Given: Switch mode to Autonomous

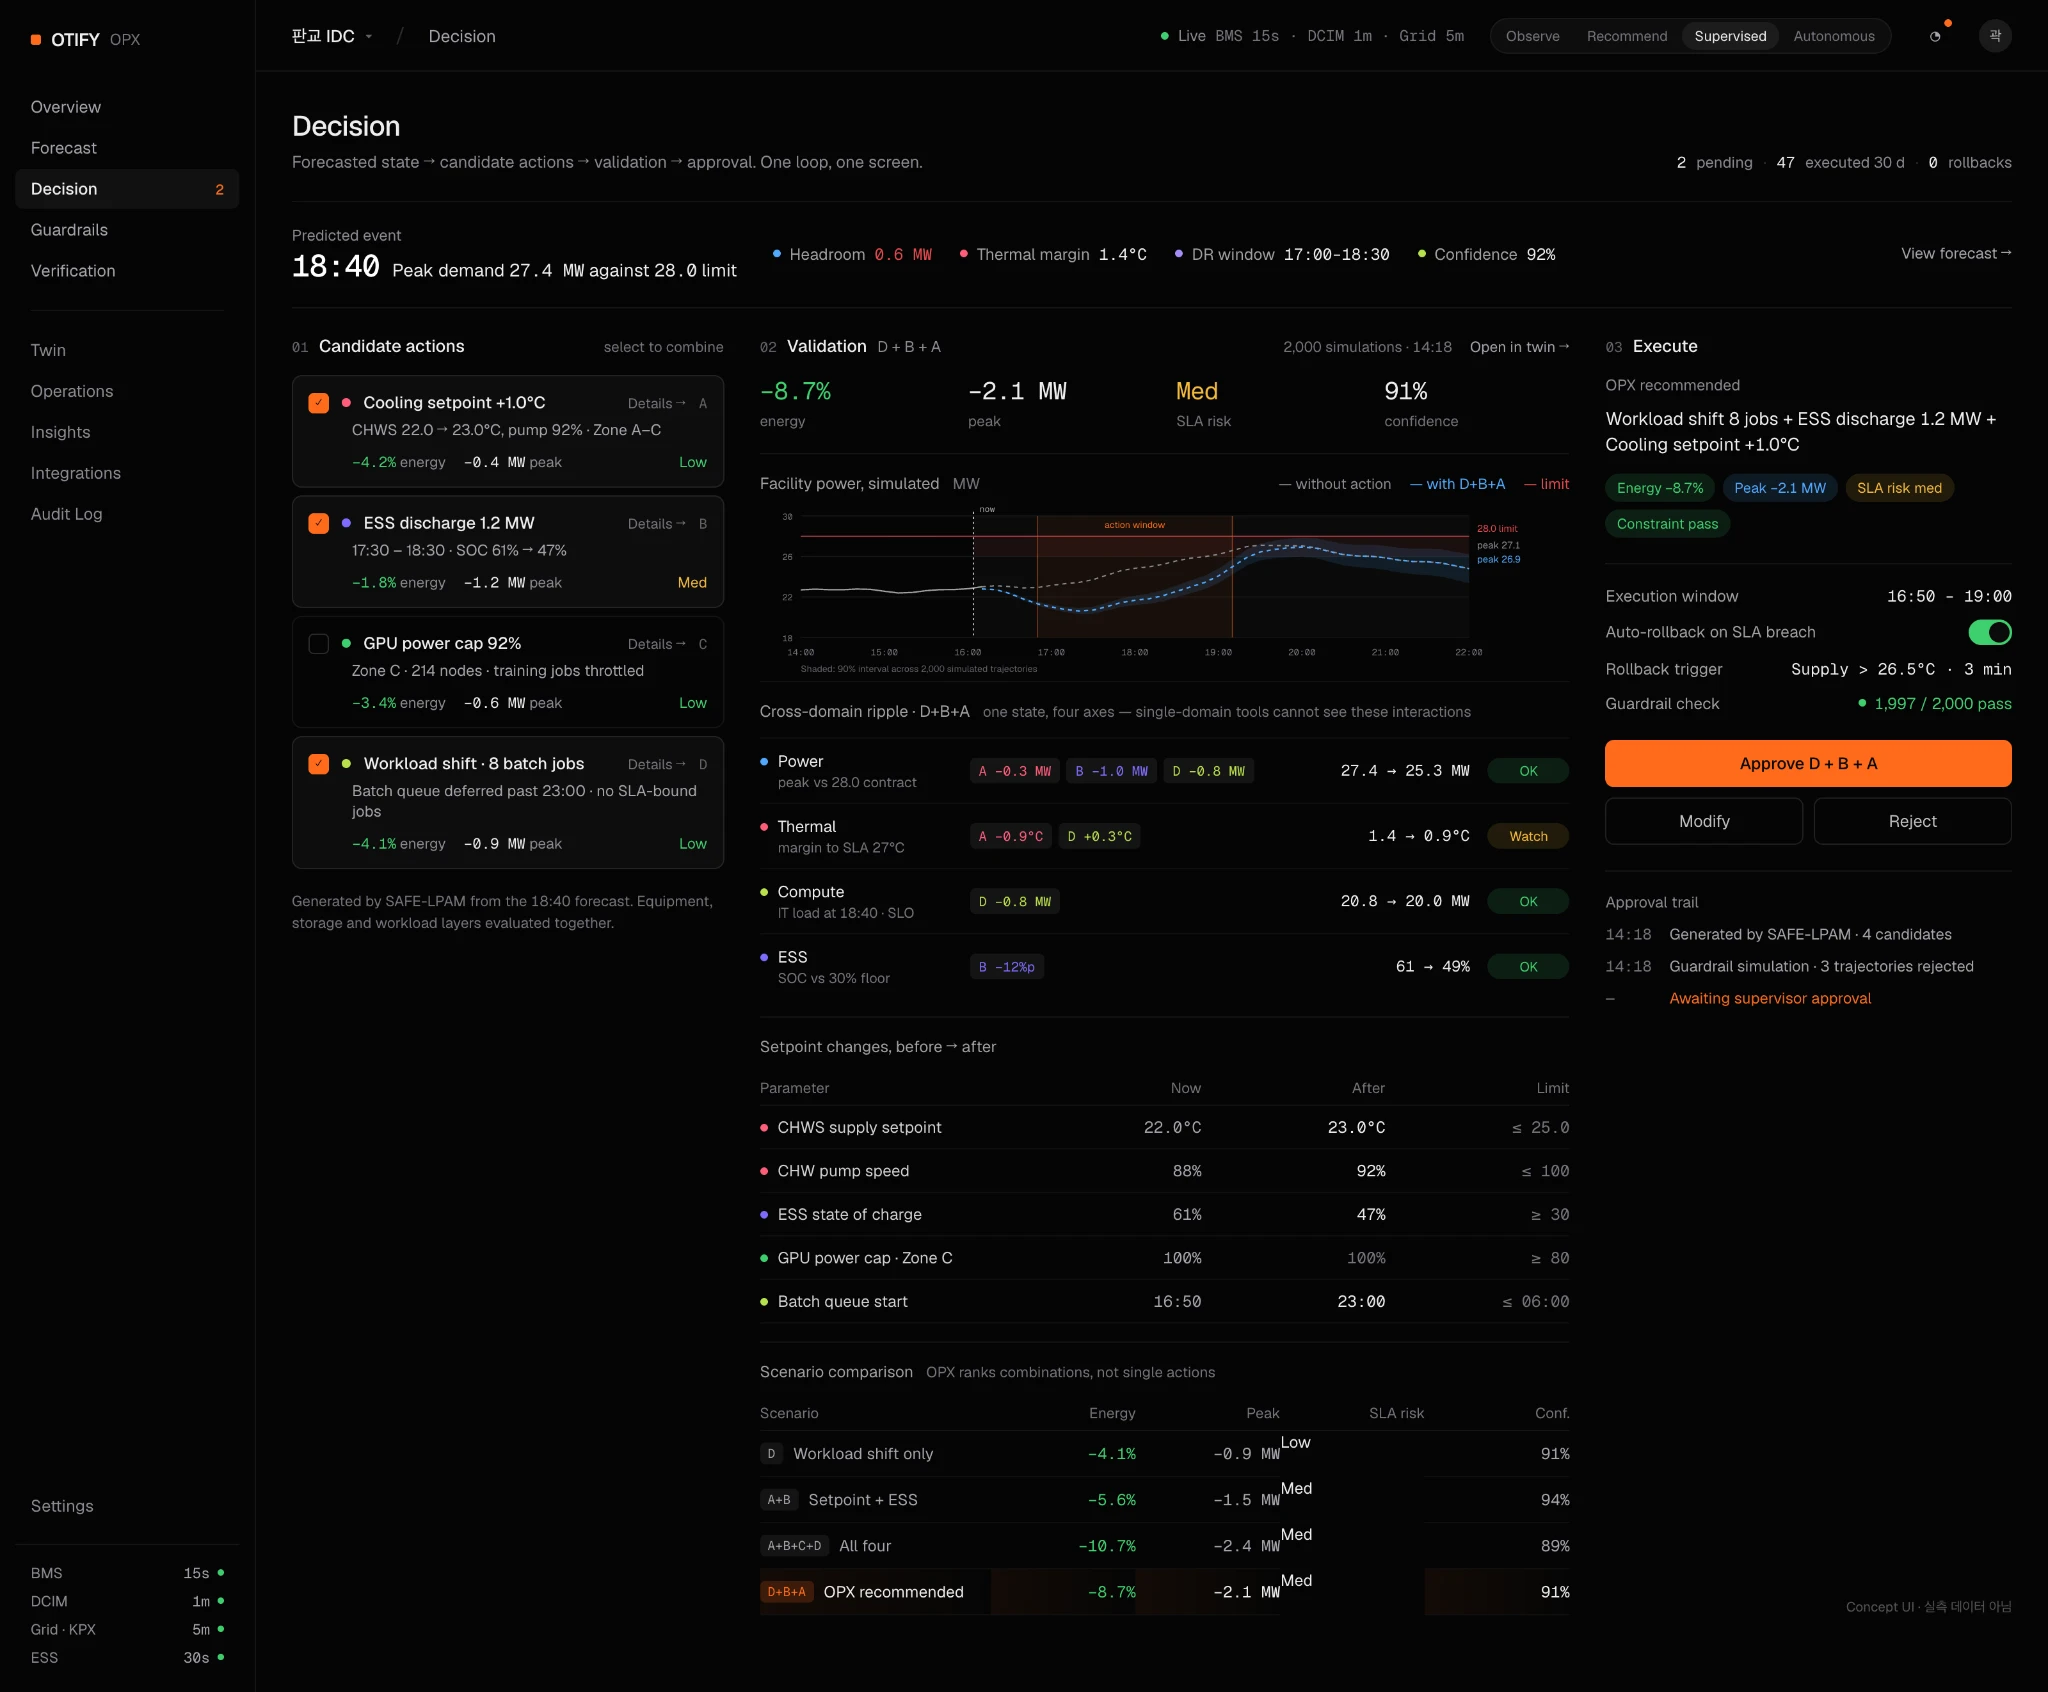Looking at the screenshot, I should pyautogui.click(x=1834, y=36).
